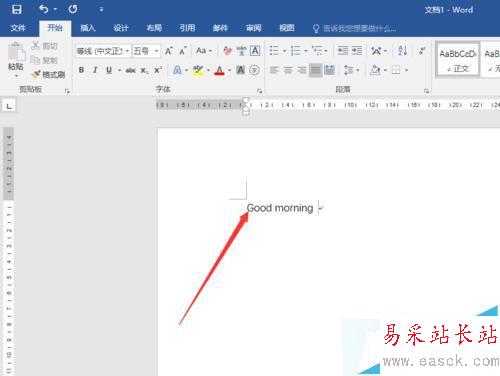The width and height of the screenshot is (500, 376).
Task: Apply borders to the paragraph
Action: coord(396,70)
